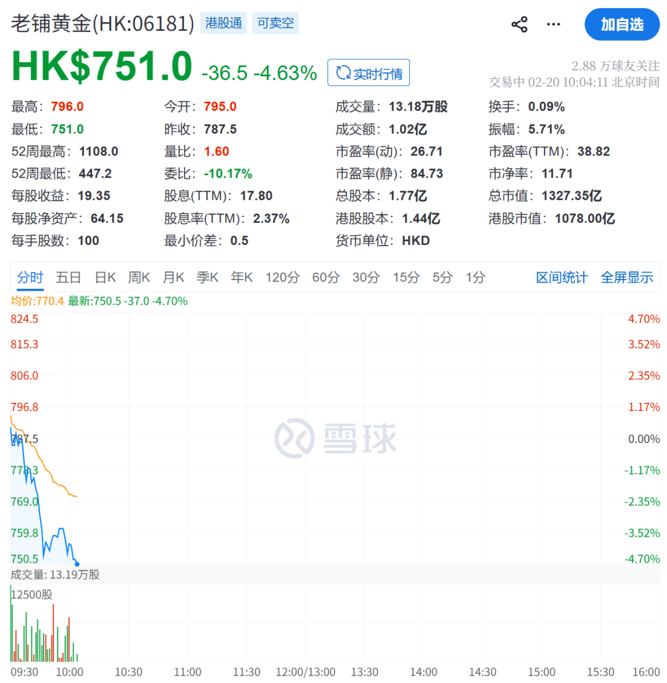Click 每股净资产 value 64.15
Viewport: 667px width, 683px height.
107,218
